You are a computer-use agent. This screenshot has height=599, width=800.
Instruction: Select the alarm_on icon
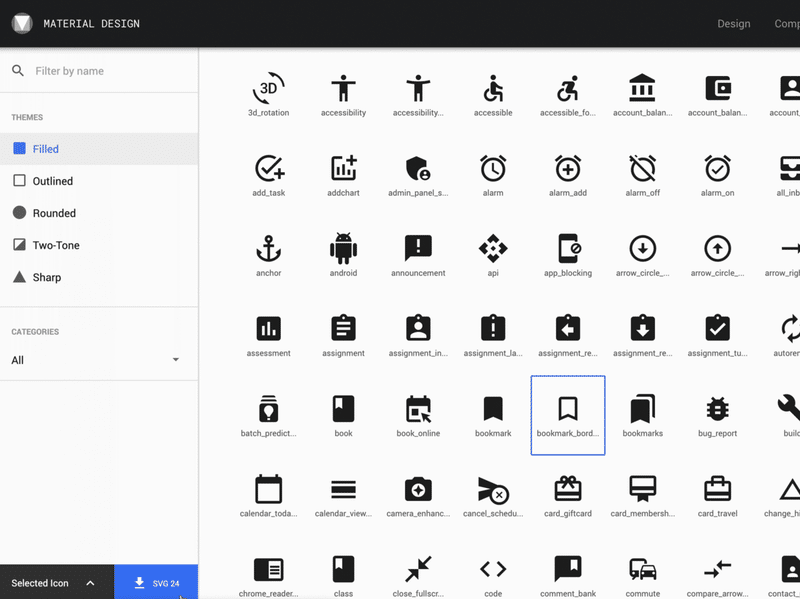point(717,168)
